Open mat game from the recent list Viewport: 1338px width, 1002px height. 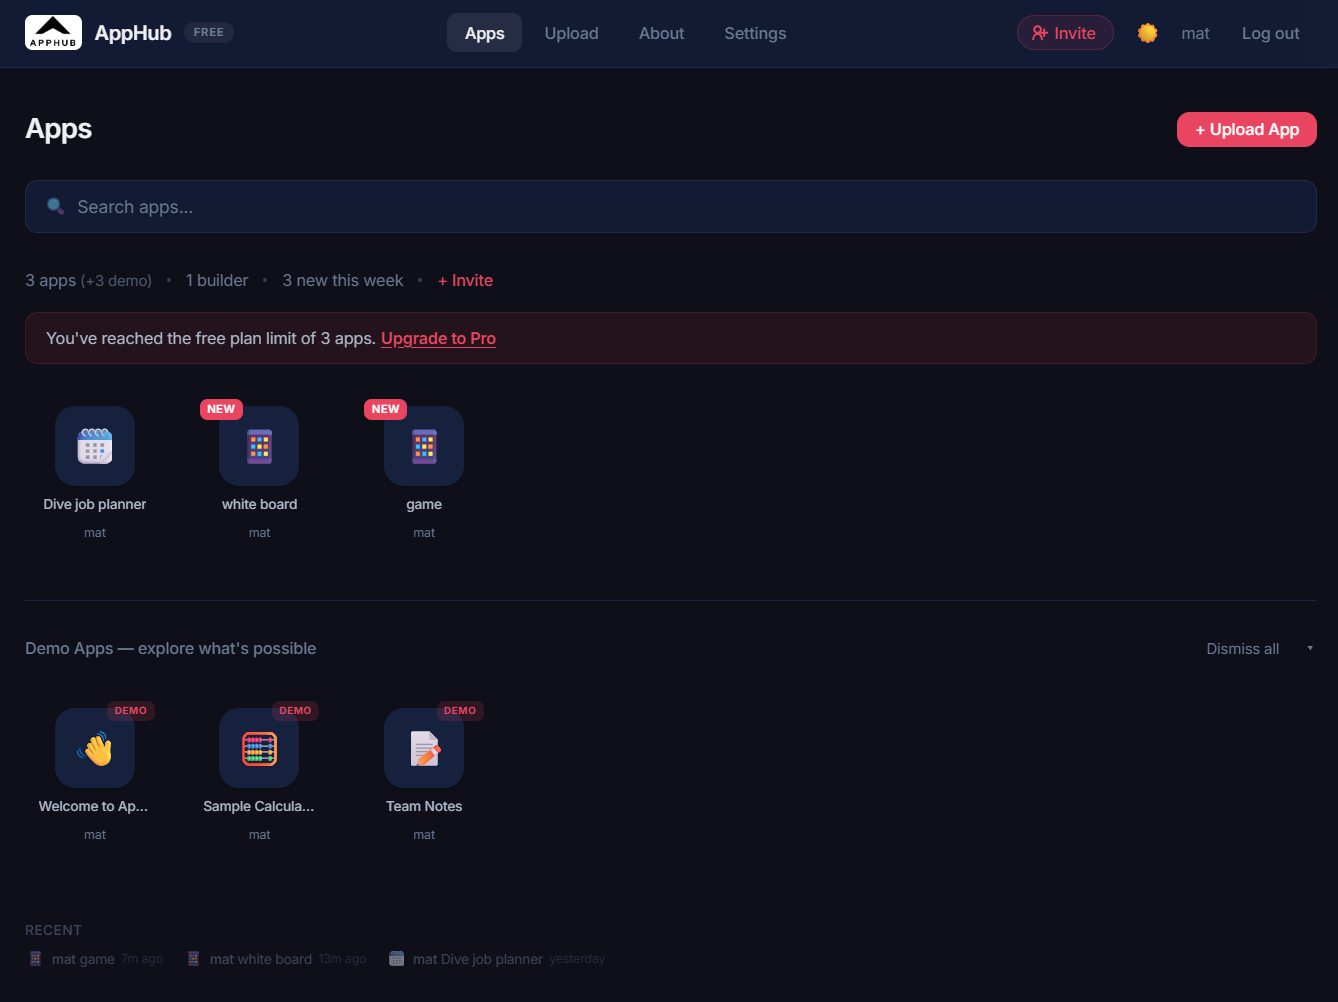point(83,958)
